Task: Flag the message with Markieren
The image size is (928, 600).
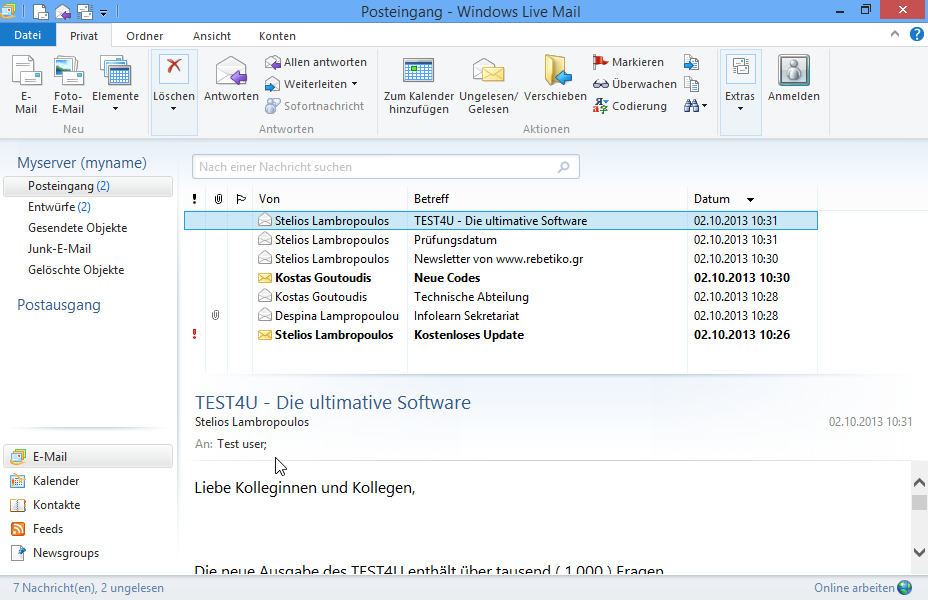Action: click(628, 62)
